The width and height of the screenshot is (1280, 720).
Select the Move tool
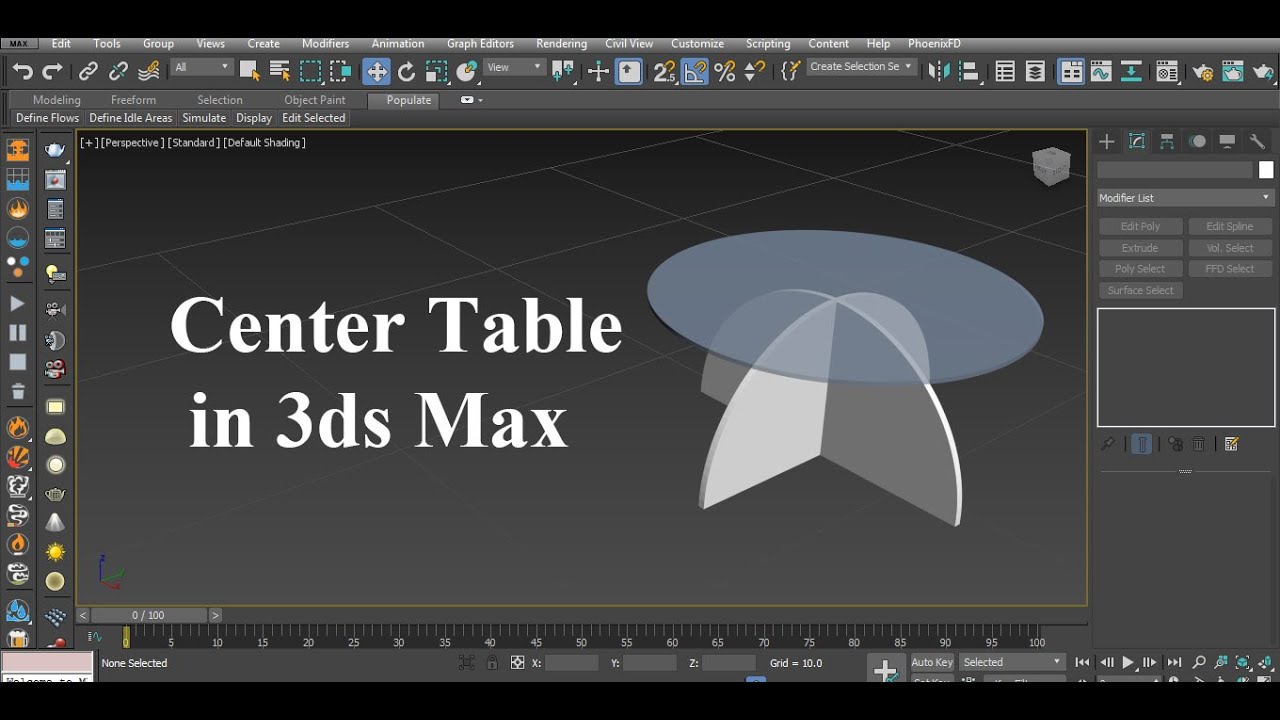376,71
